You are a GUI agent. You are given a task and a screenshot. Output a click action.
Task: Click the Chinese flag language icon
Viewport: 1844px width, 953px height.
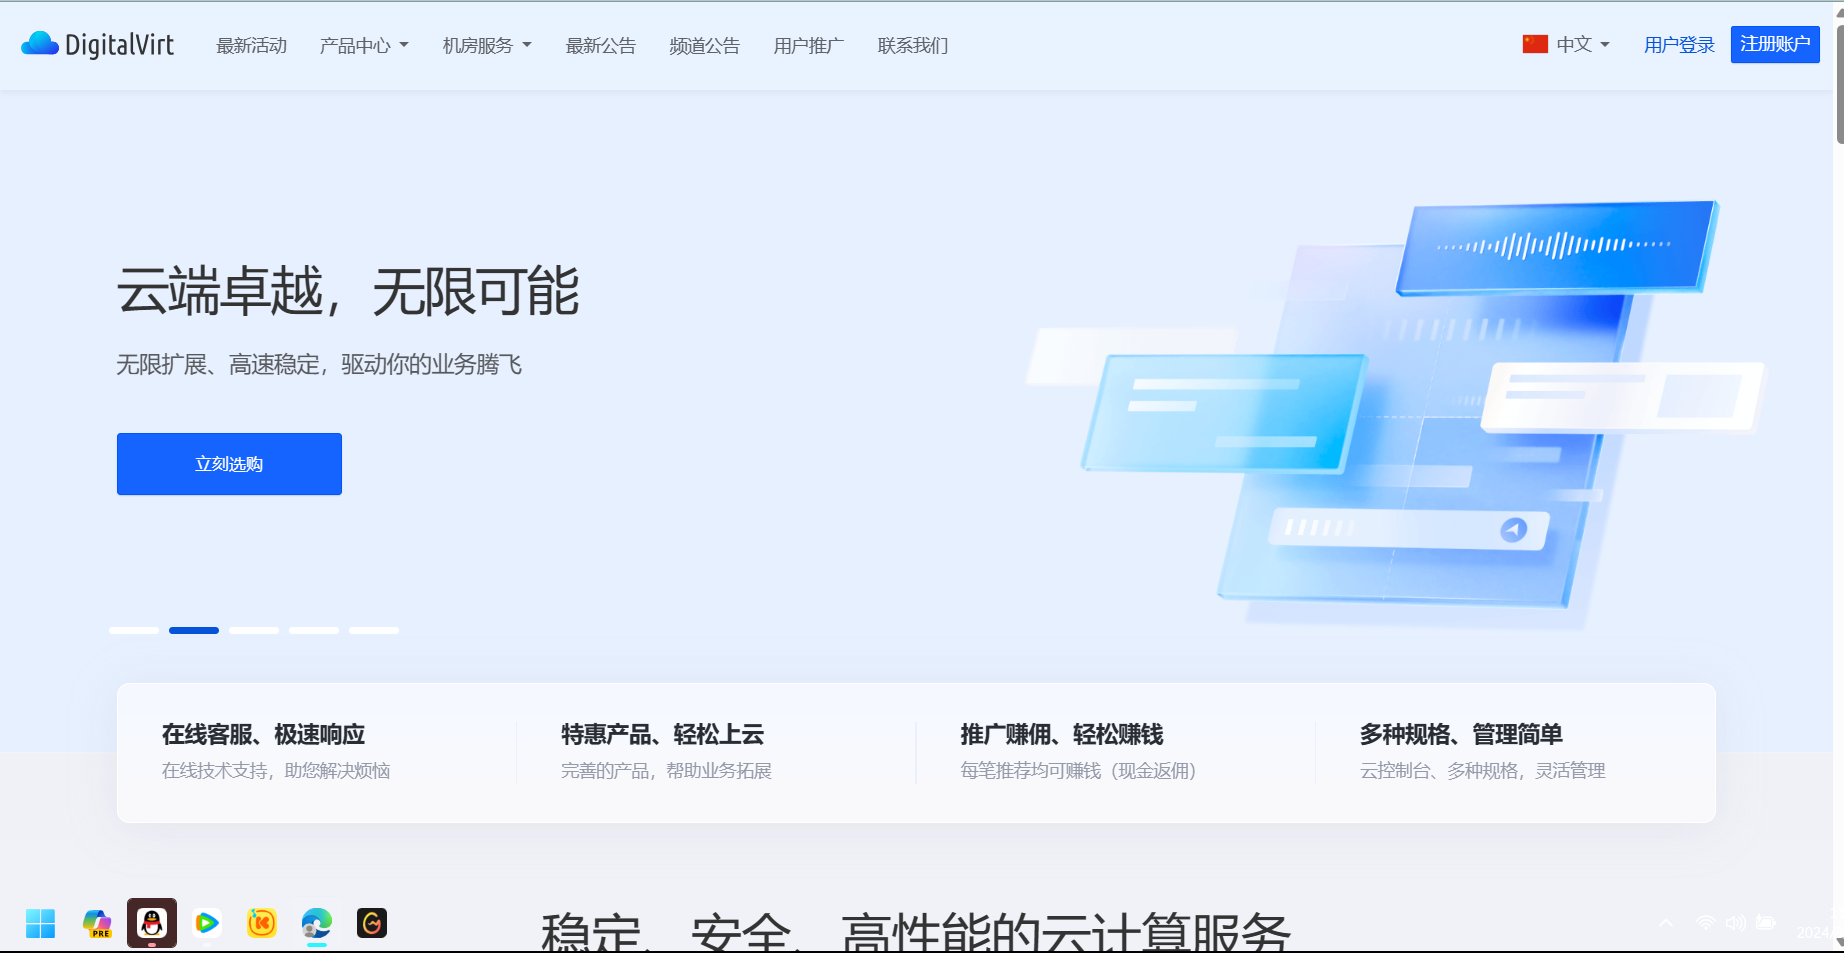point(1535,45)
